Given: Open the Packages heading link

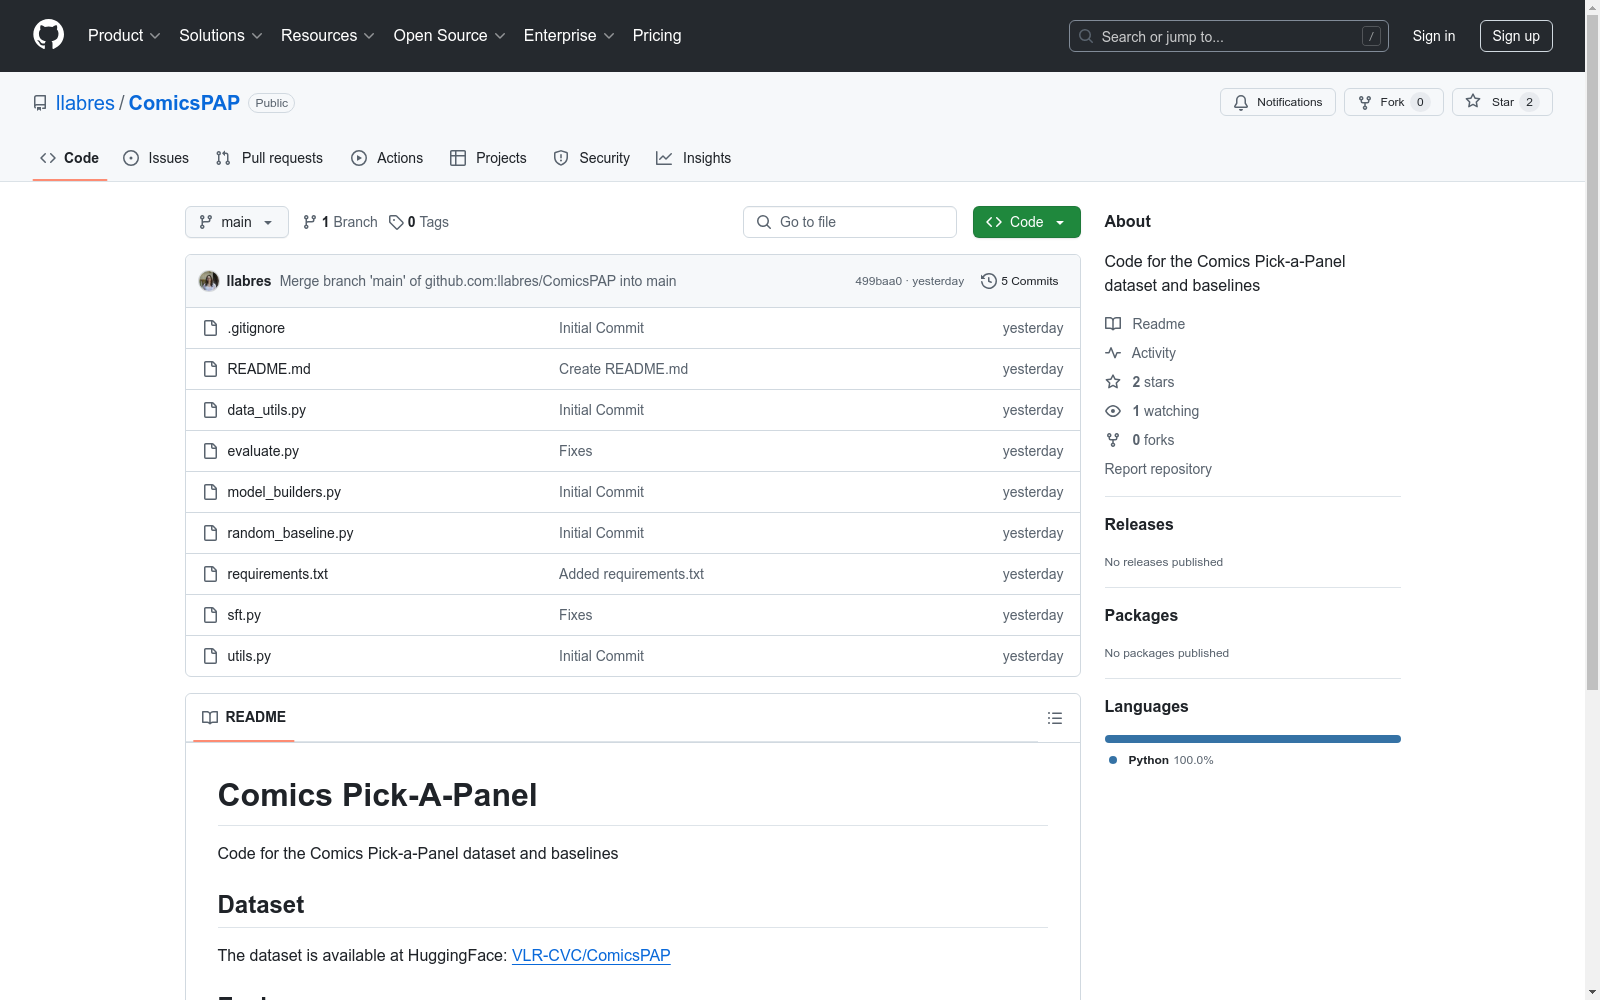Looking at the screenshot, I should pos(1141,615).
